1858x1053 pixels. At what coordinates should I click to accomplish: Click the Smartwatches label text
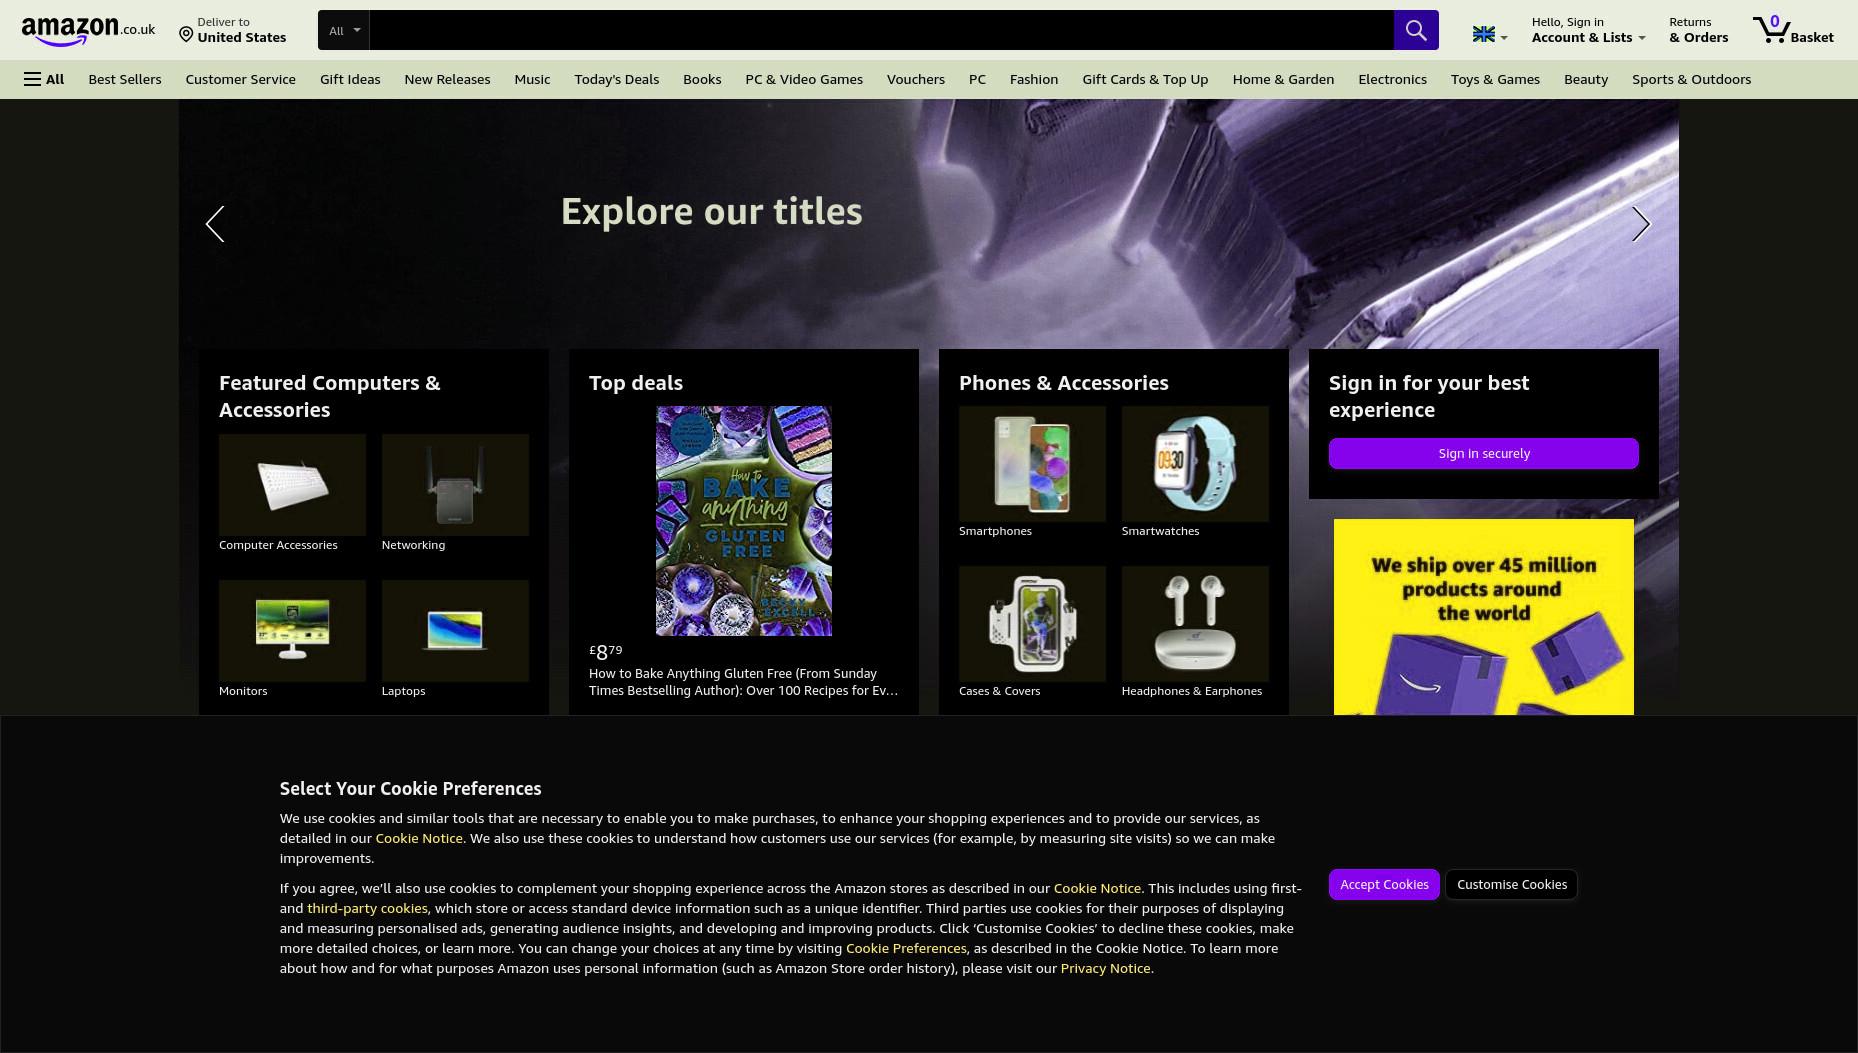[1160, 531]
